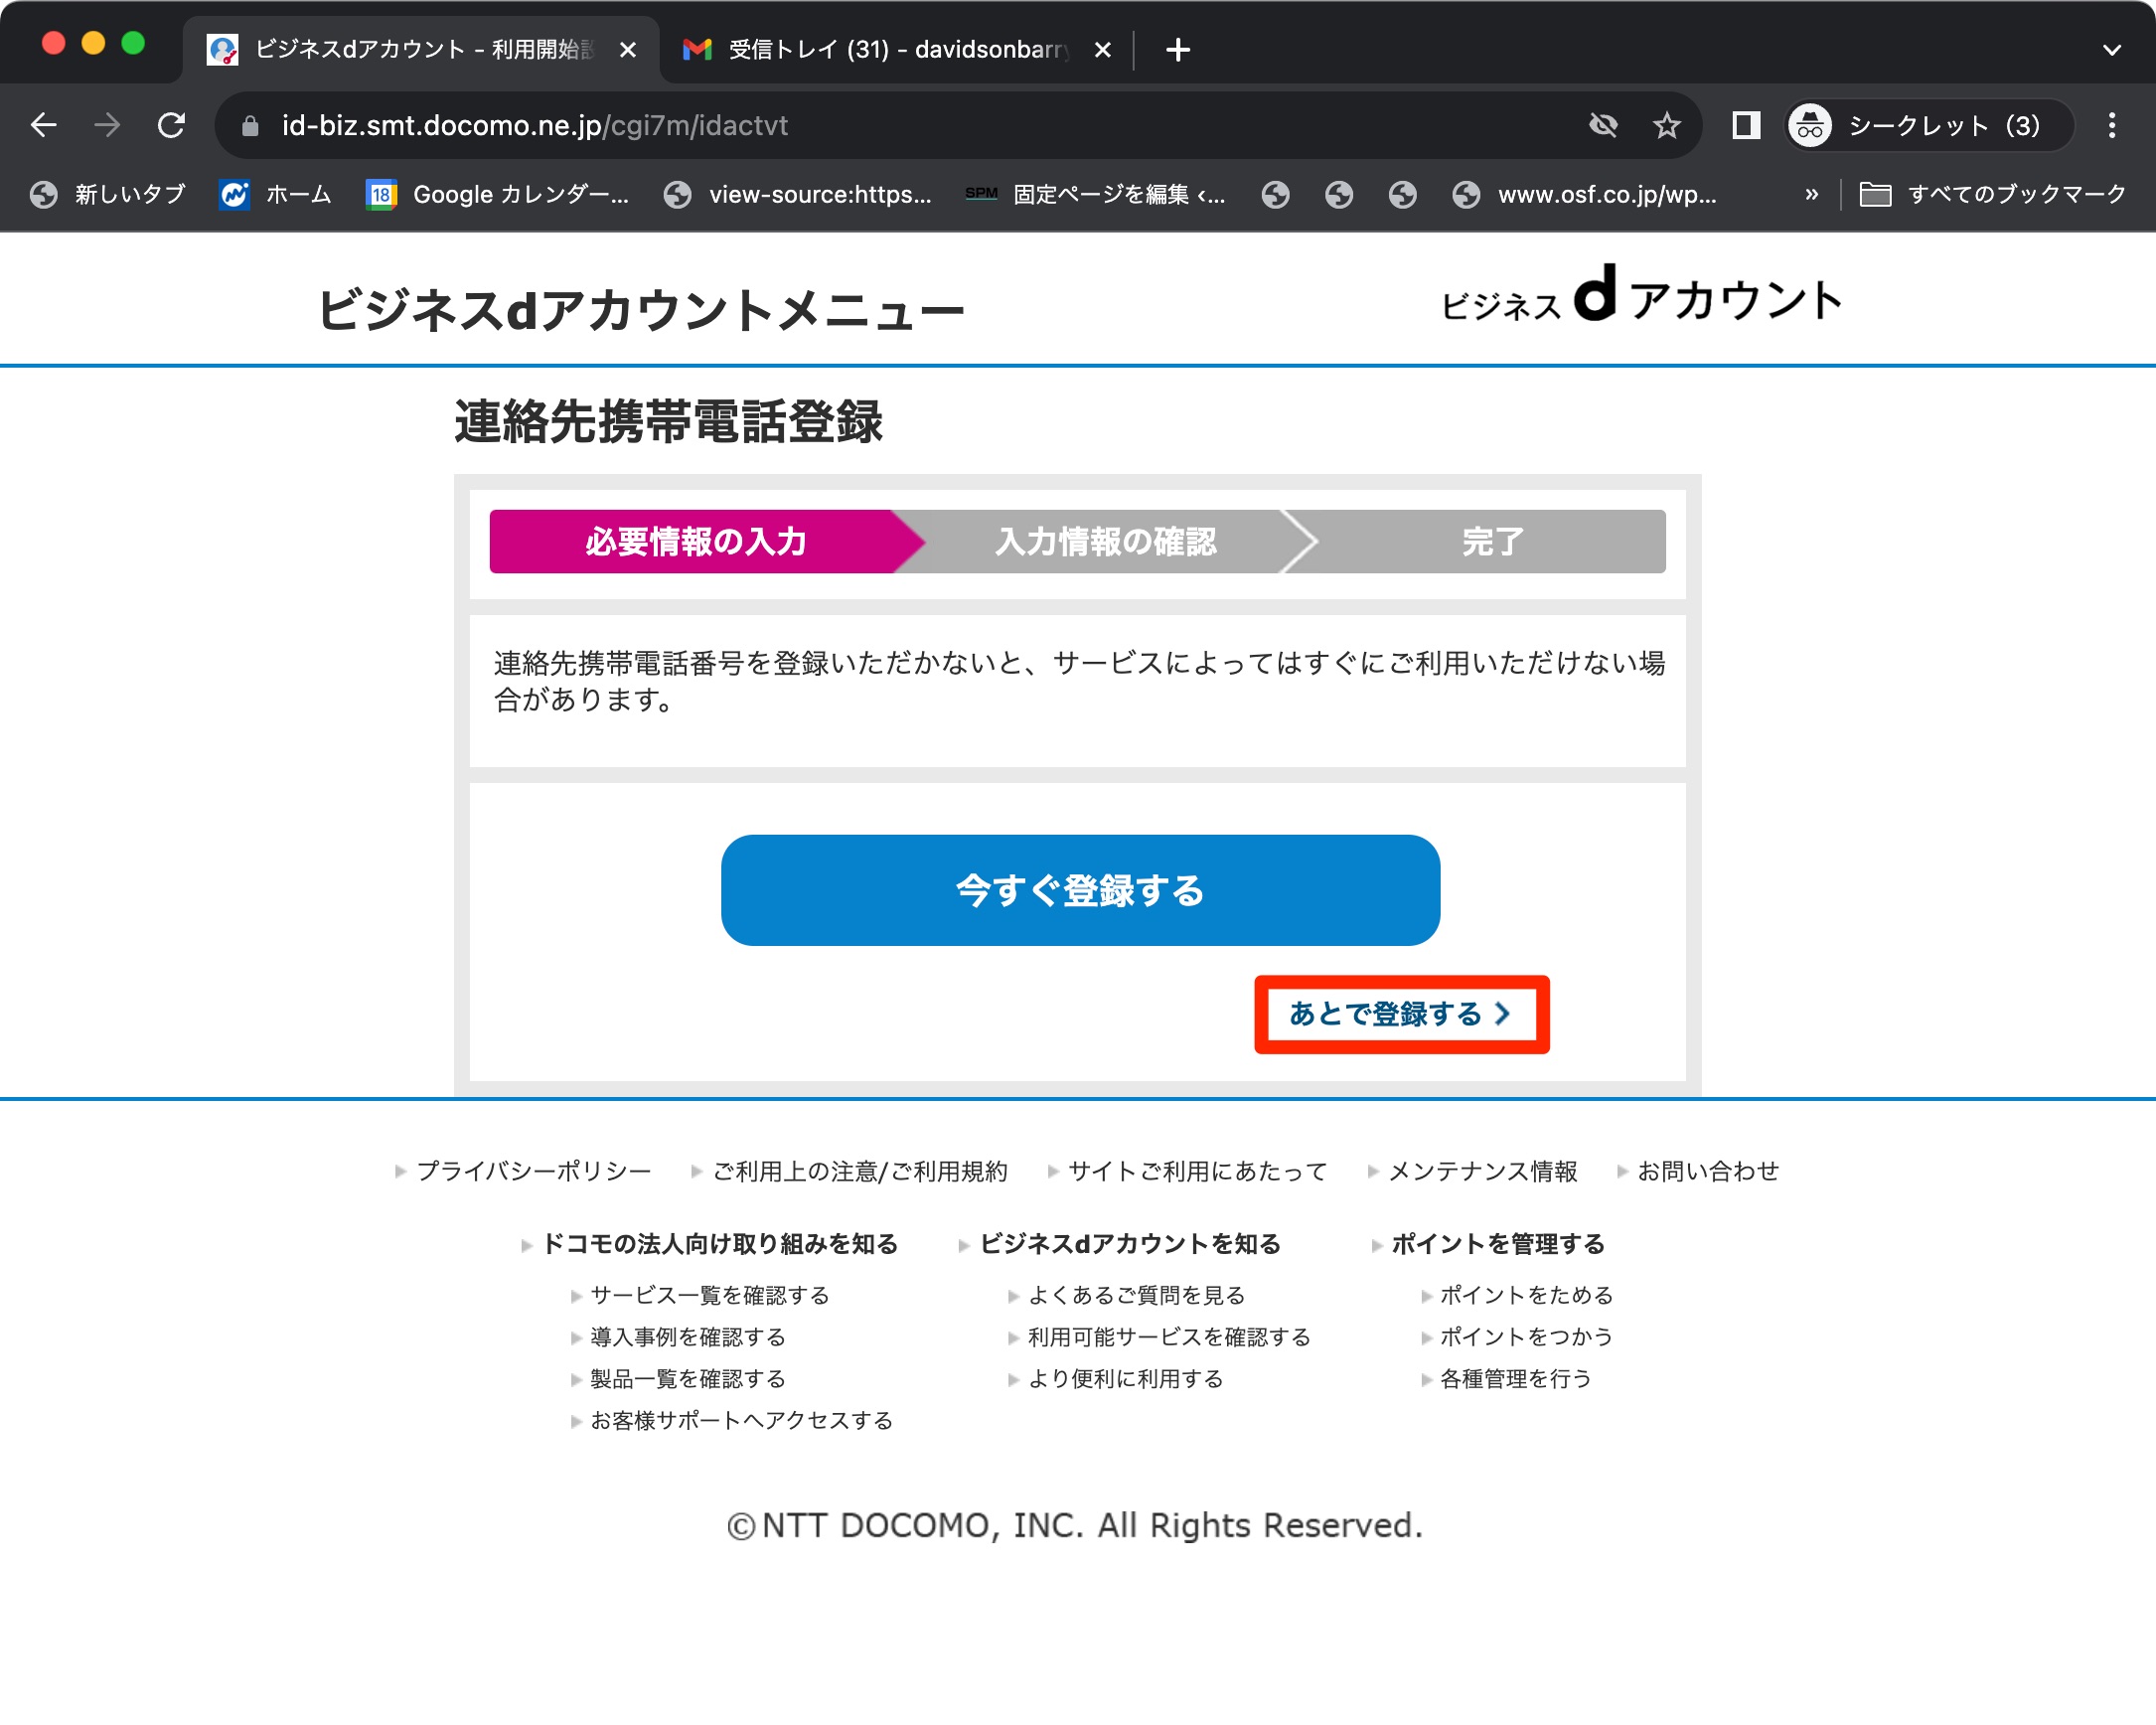Viewport: 2156px width, 1725px height.
Task: Close the 受信トレイ Gmail tab
Action: point(1102,49)
